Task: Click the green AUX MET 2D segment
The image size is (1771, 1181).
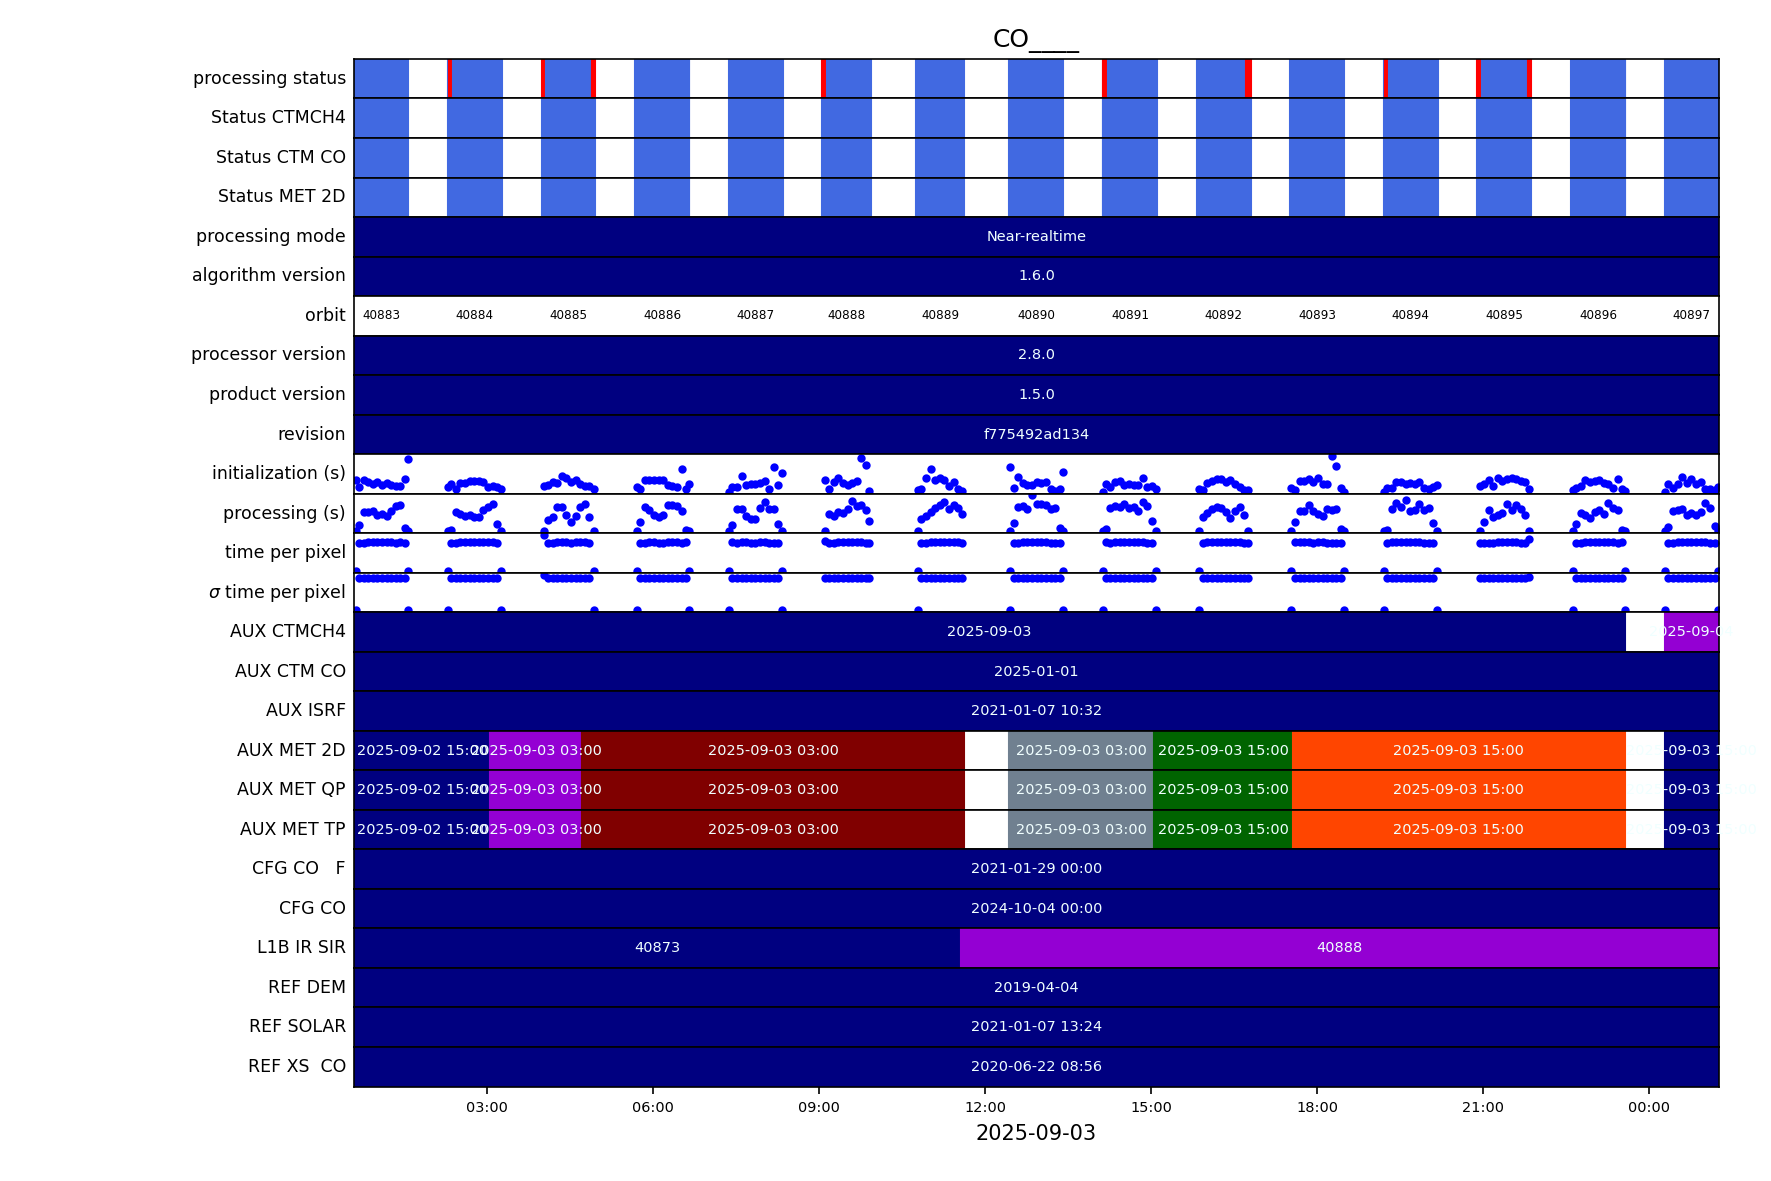Action: click(x=1222, y=751)
